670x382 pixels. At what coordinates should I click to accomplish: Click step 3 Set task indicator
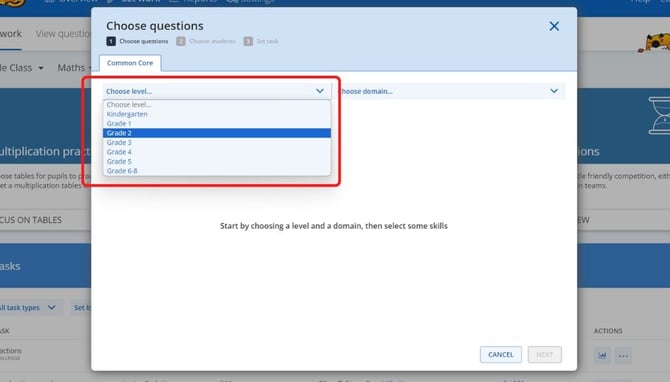click(261, 41)
